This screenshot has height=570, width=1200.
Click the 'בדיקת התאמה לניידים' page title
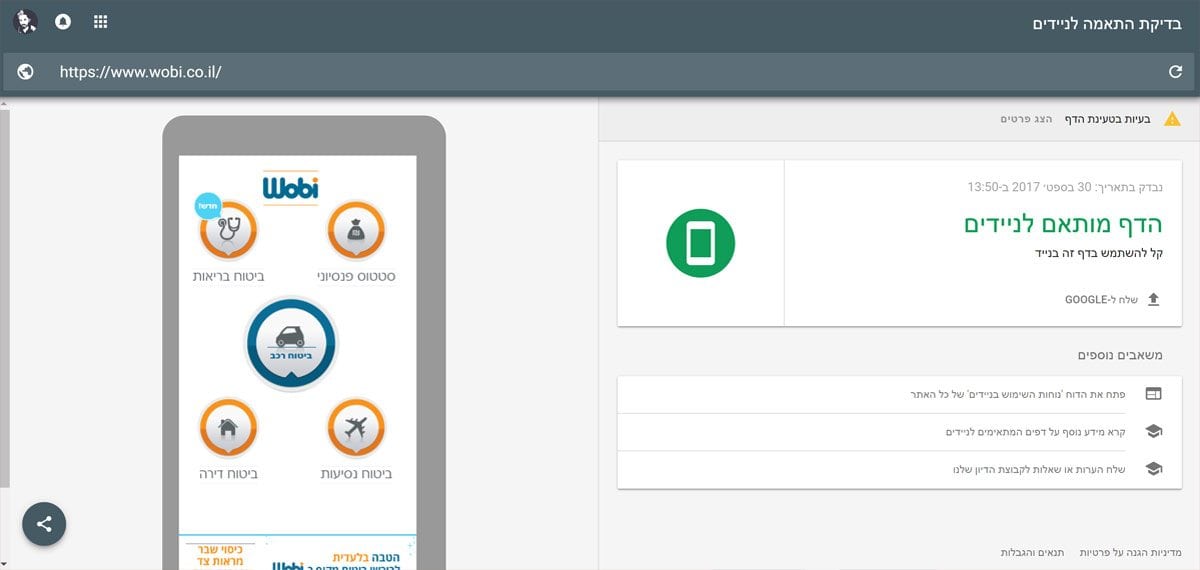click(1106, 24)
